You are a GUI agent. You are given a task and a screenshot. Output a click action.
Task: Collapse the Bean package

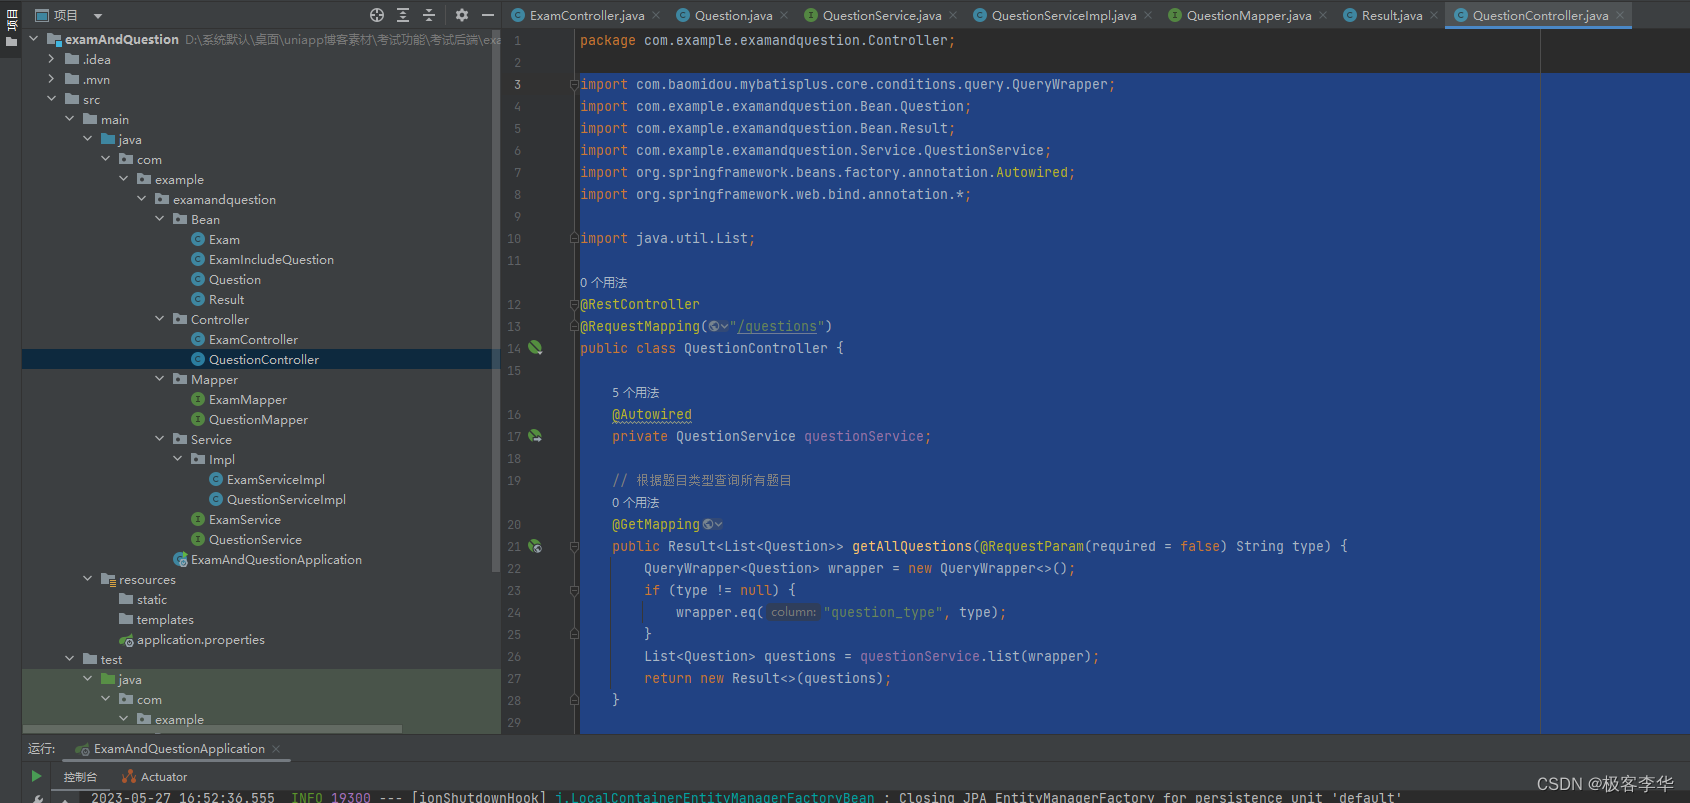pos(160,219)
